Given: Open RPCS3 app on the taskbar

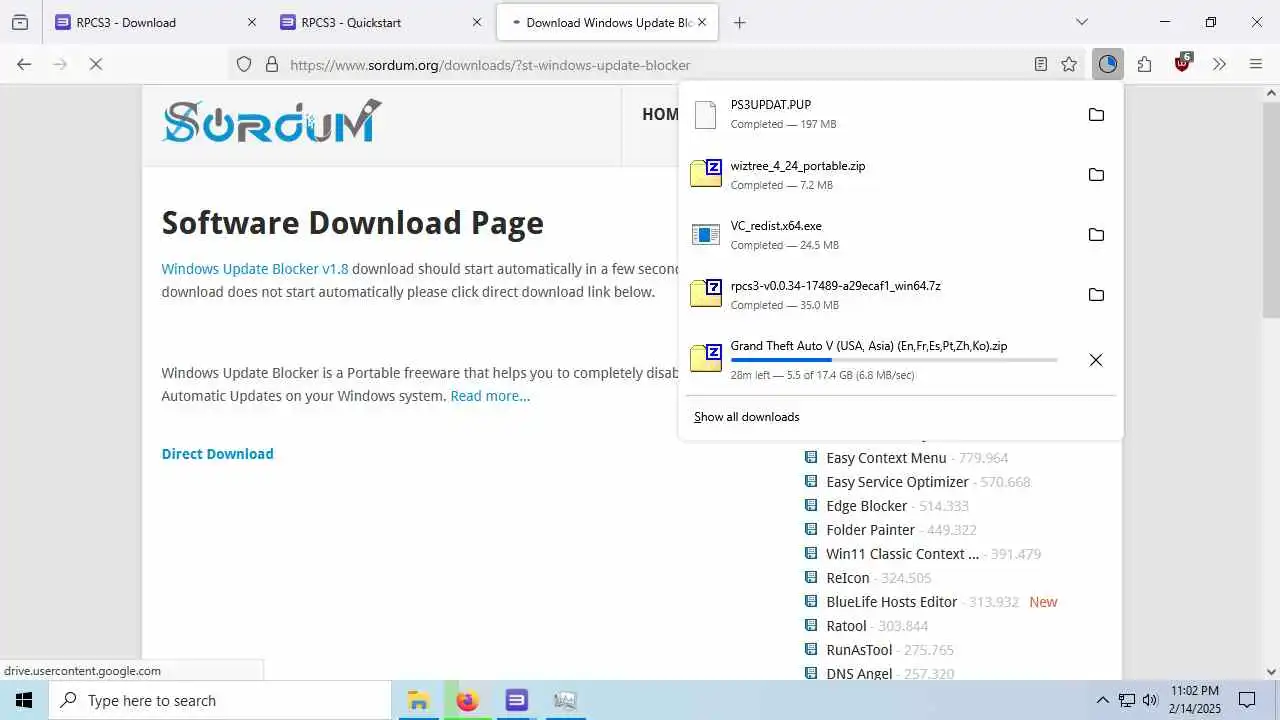Looking at the screenshot, I should tap(516, 700).
